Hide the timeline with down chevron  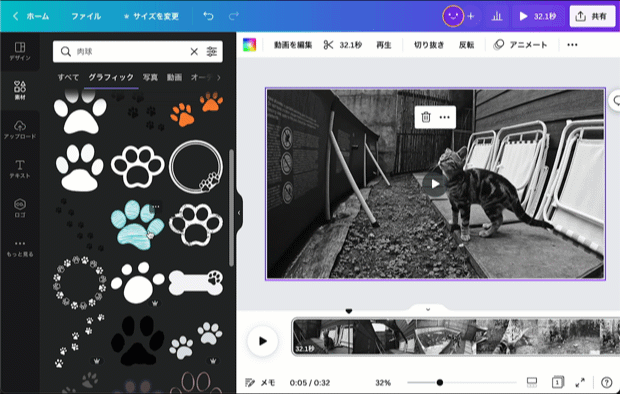tap(428, 309)
